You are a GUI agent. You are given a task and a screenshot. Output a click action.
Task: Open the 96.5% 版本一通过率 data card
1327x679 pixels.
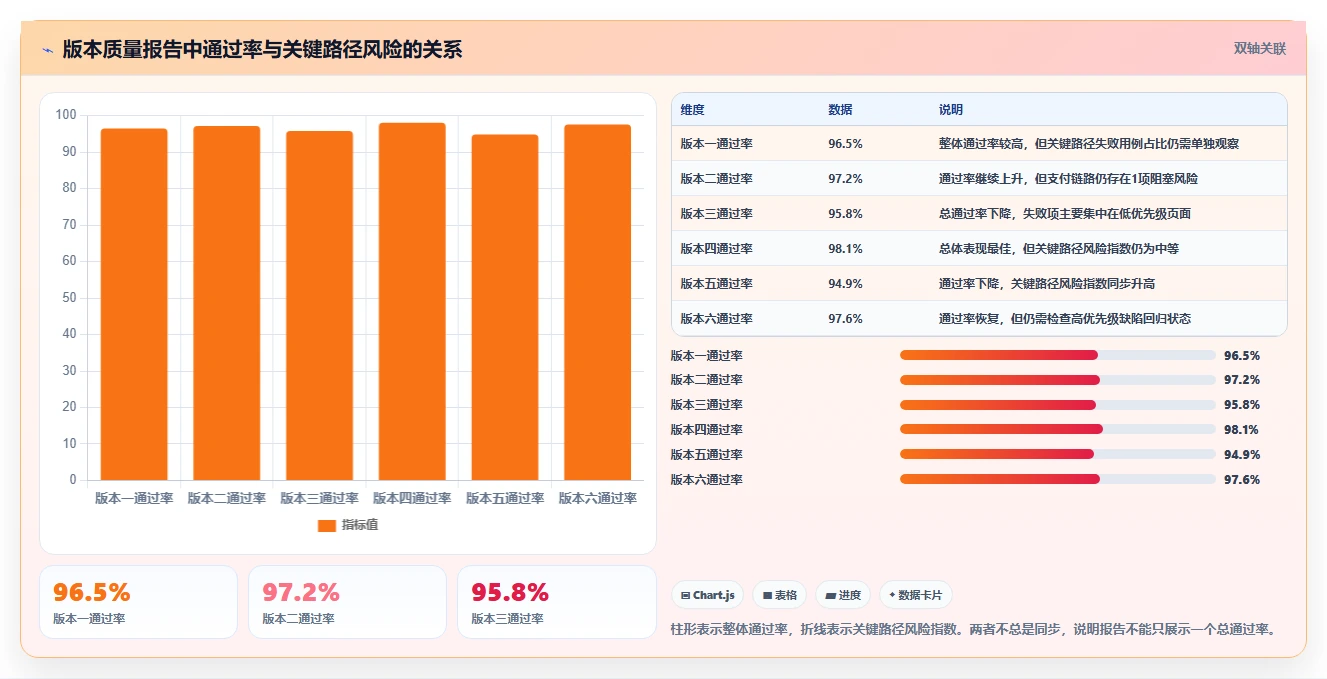pyautogui.click(x=138, y=602)
